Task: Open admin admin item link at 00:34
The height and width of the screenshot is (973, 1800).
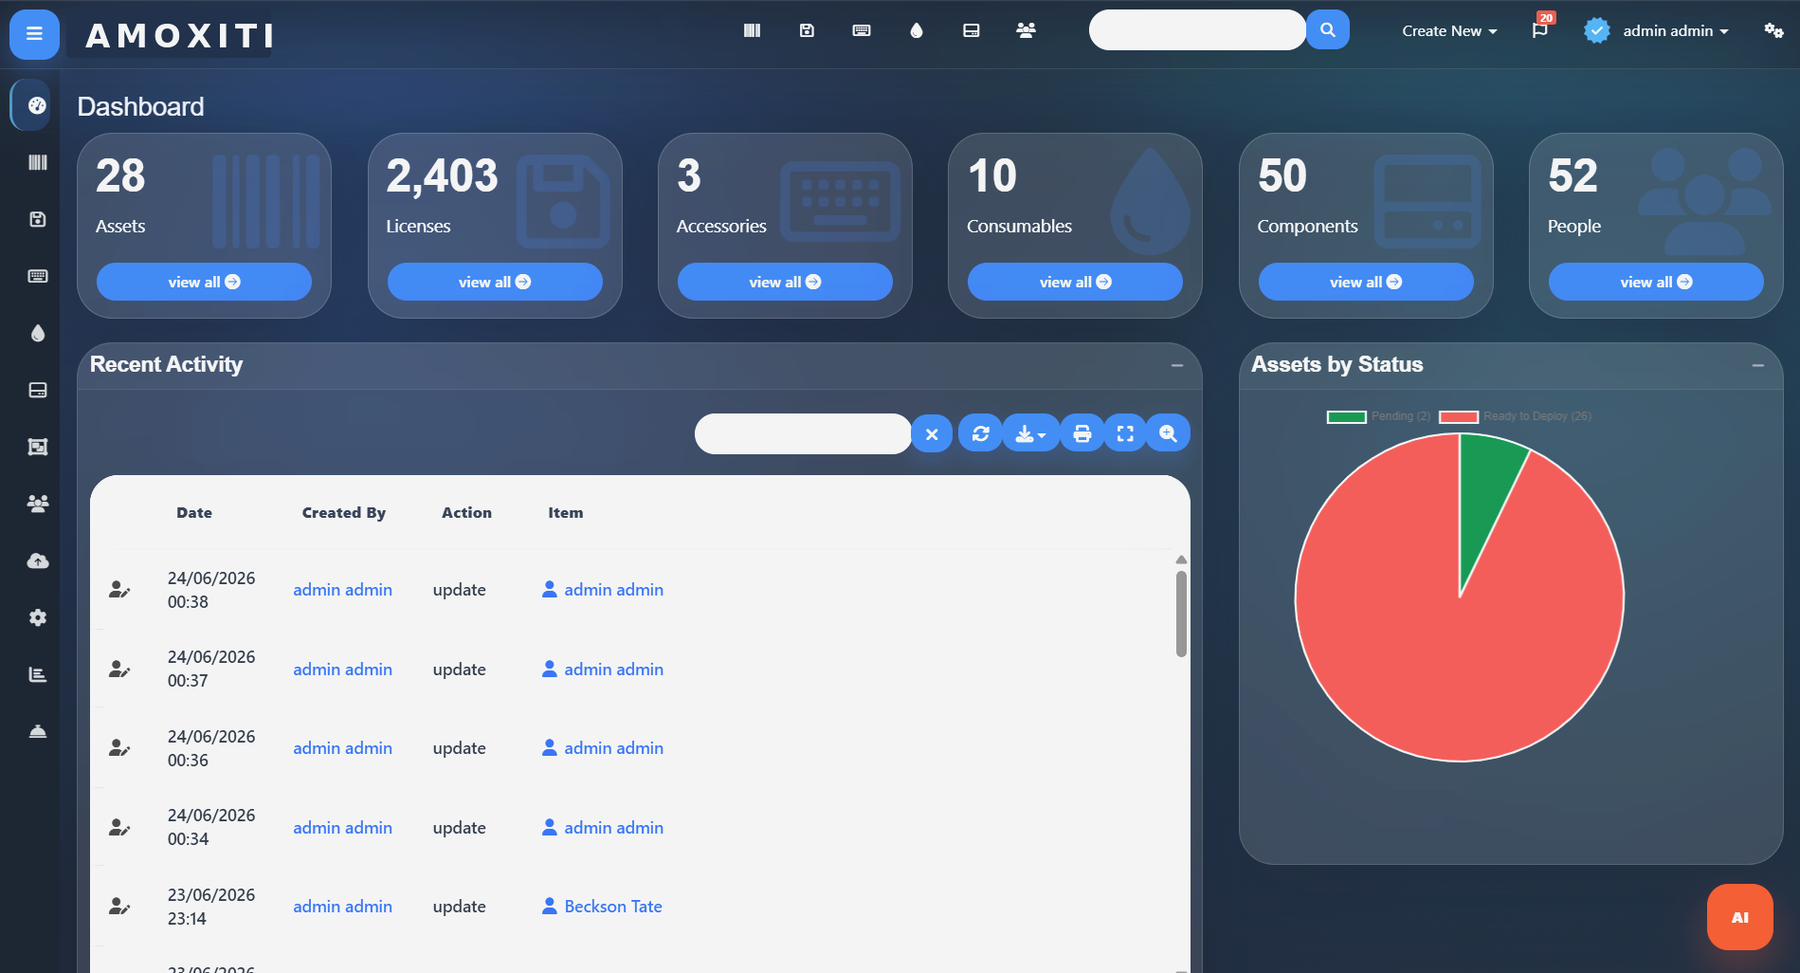Action: pyautogui.click(x=614, y=828)
